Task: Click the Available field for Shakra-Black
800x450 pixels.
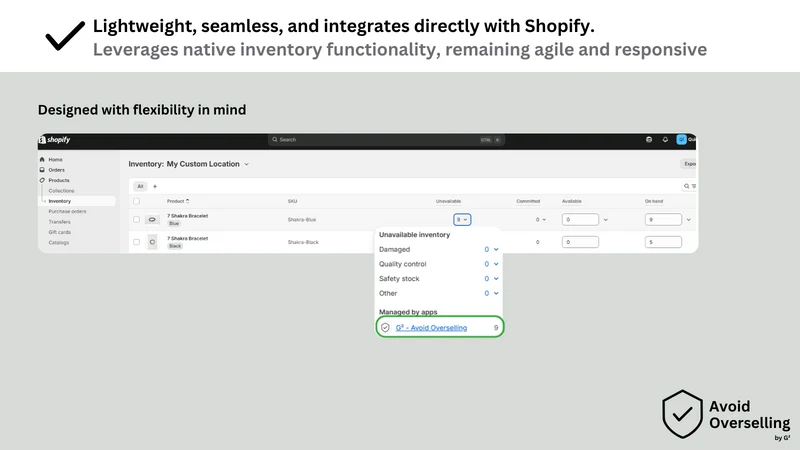Action: click(x=580, y=242)
